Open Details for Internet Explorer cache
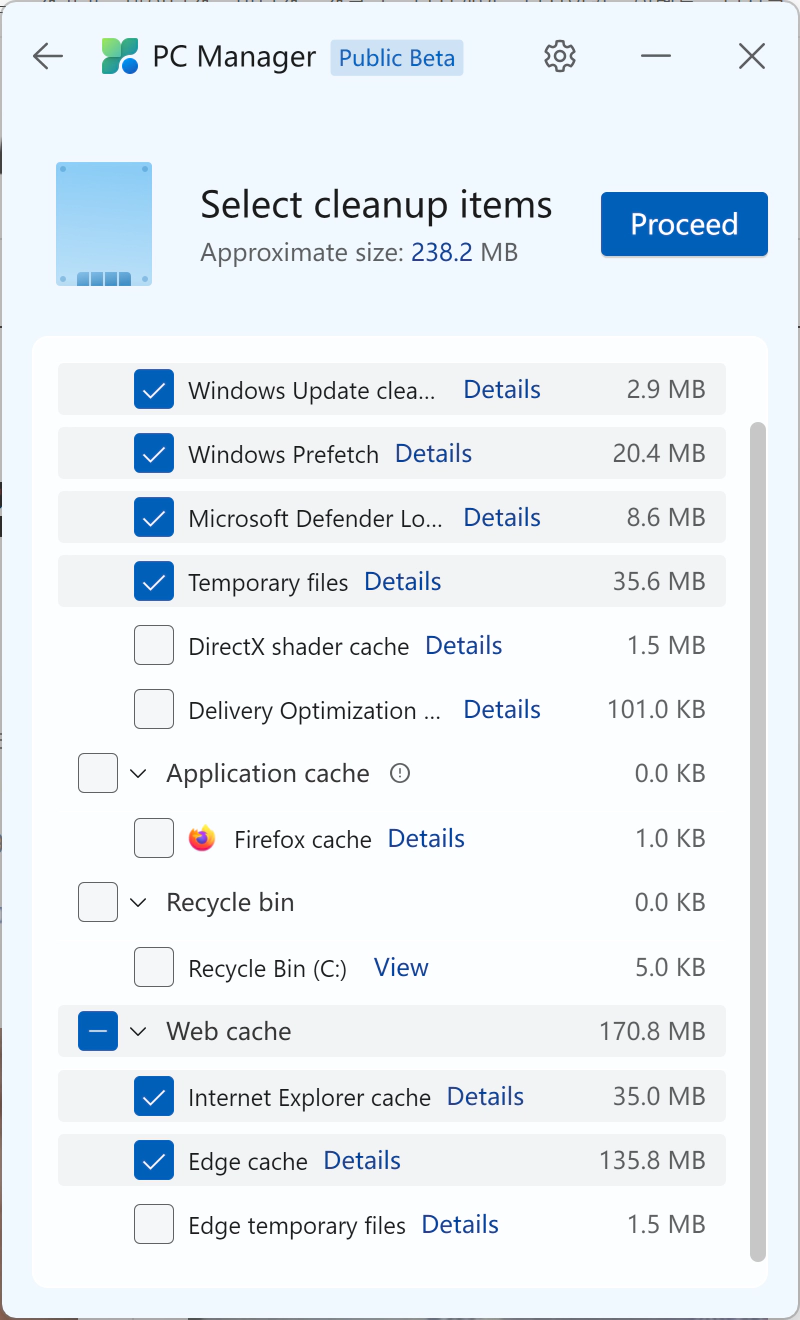 point(485,1096)
